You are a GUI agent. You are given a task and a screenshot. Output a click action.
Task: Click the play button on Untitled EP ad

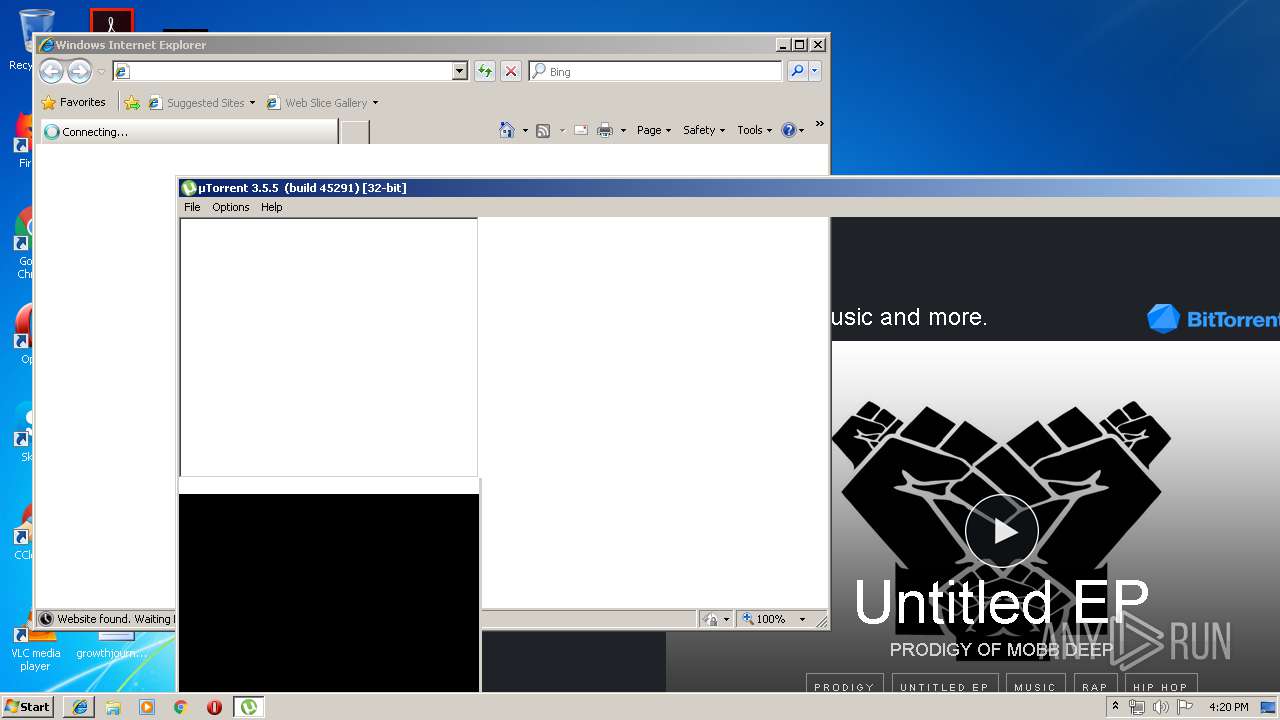[1002, 531]
